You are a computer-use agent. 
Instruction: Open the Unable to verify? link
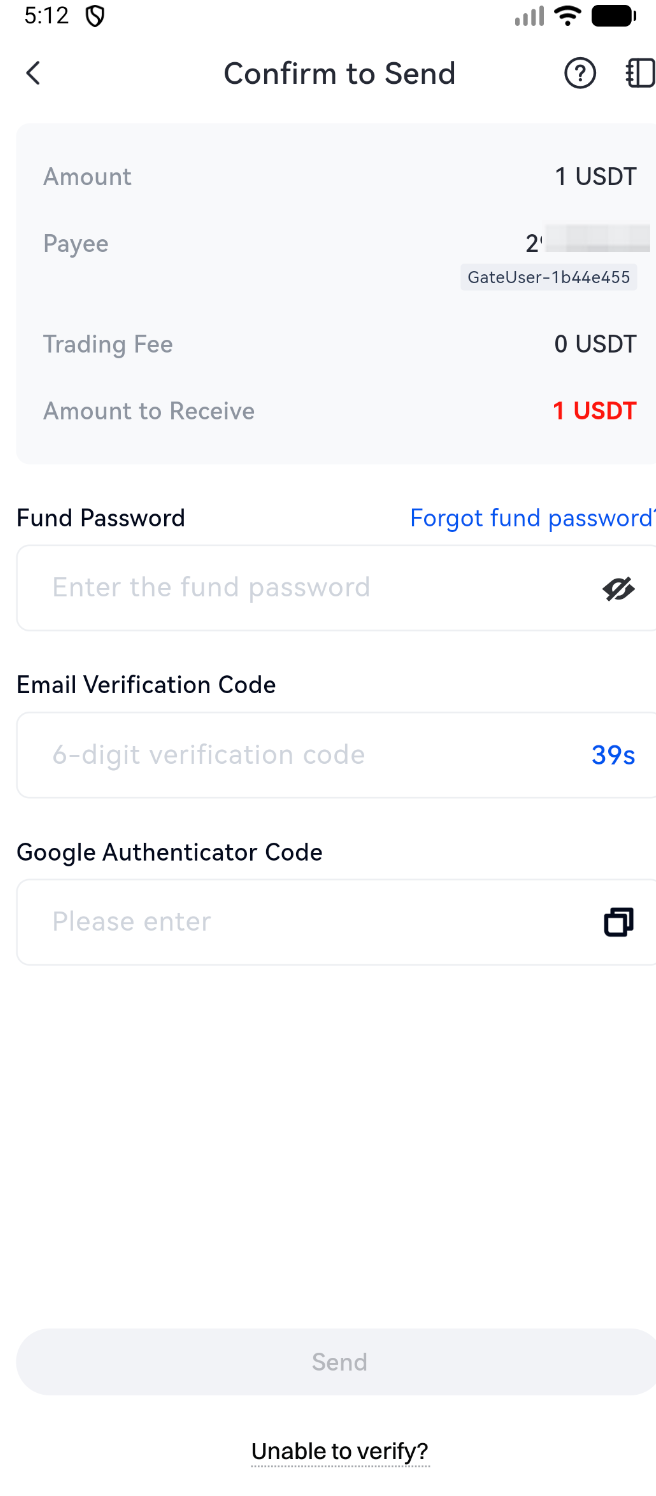tap(340, 1451)
